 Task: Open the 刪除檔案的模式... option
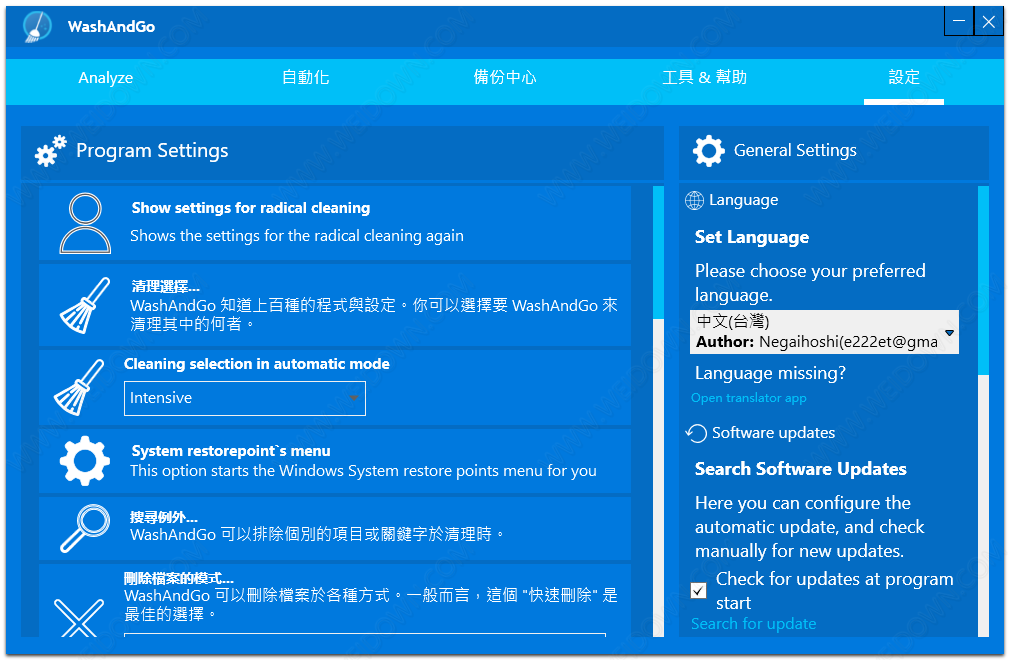point(335,600)
